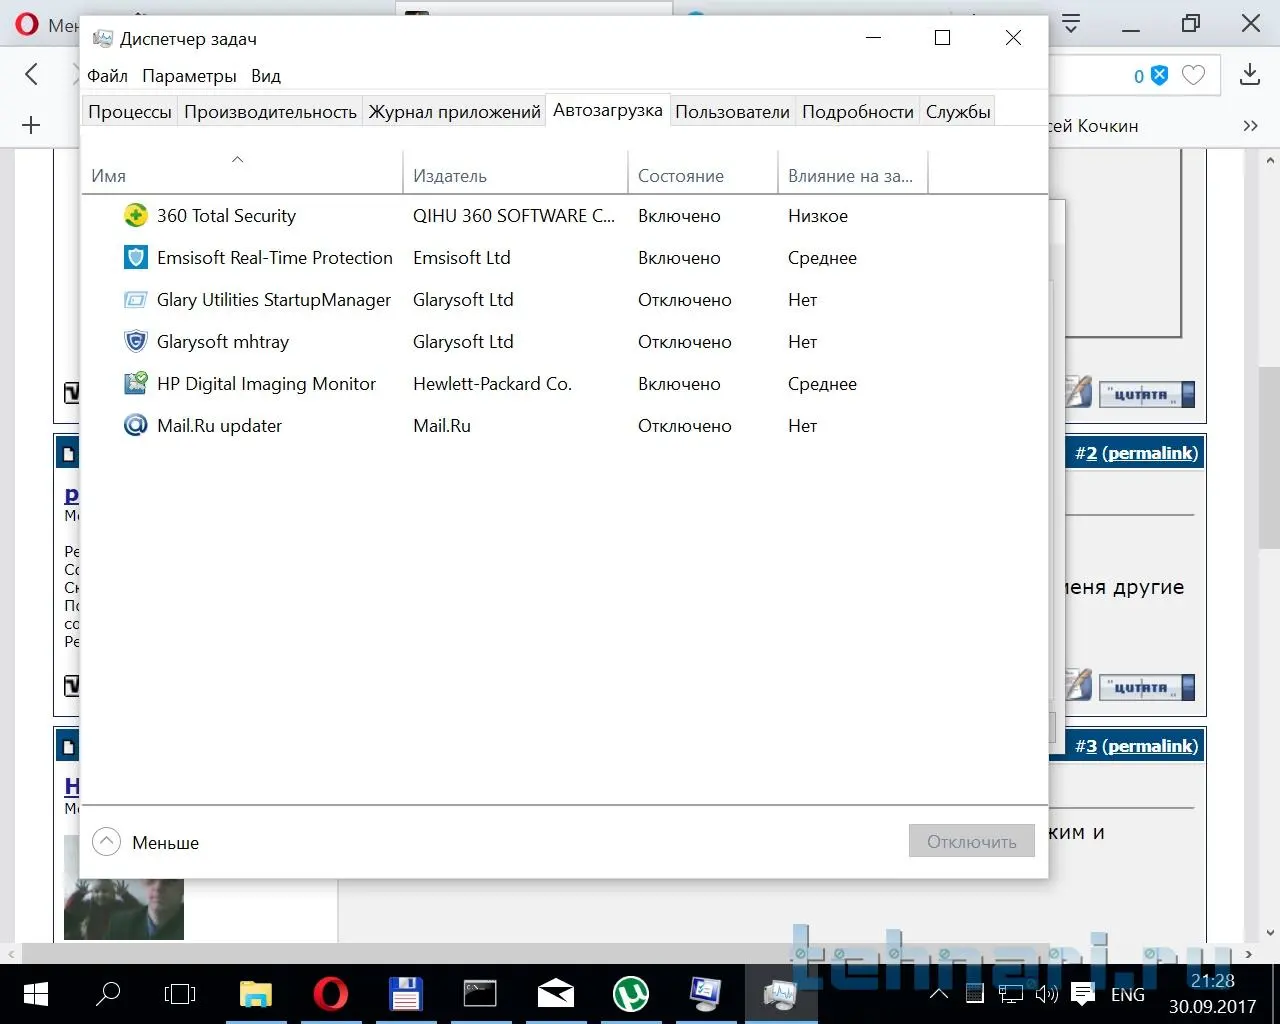Open the Вид menu
The height and width of the screenshot is (1024, 1280).
266,76
